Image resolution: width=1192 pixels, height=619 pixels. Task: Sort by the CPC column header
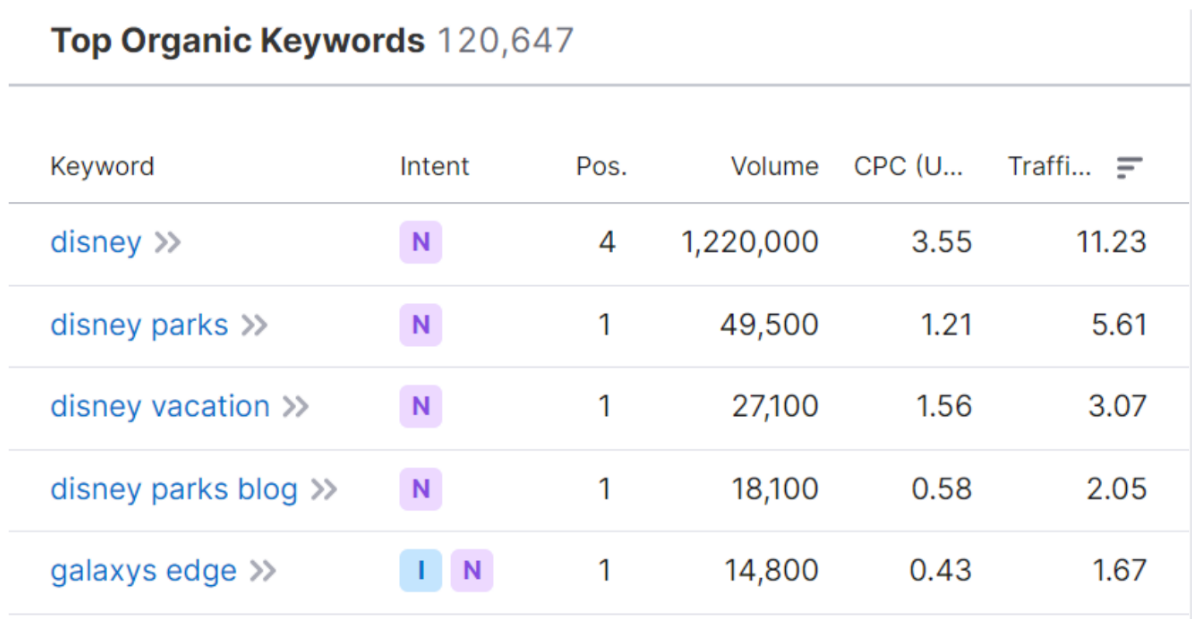pos(908,167)
